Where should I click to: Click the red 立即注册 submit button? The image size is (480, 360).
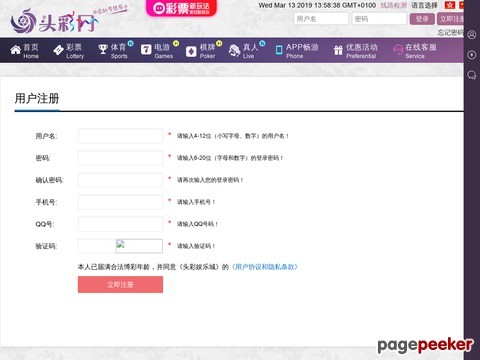point(120,285)
